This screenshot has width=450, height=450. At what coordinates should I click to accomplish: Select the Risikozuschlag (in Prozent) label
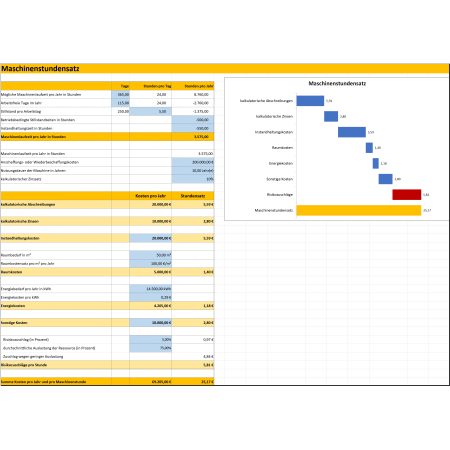coord(26,340)
